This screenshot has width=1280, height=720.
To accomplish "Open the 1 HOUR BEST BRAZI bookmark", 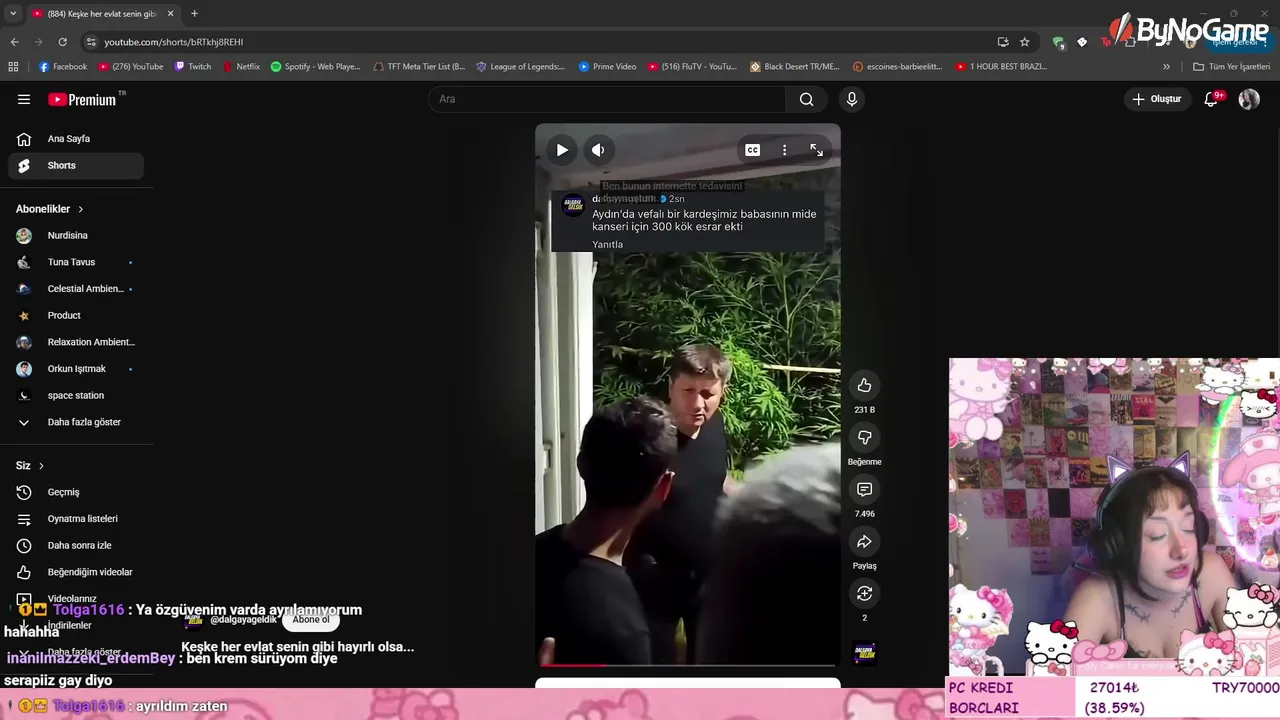I will coord(1001,67).
